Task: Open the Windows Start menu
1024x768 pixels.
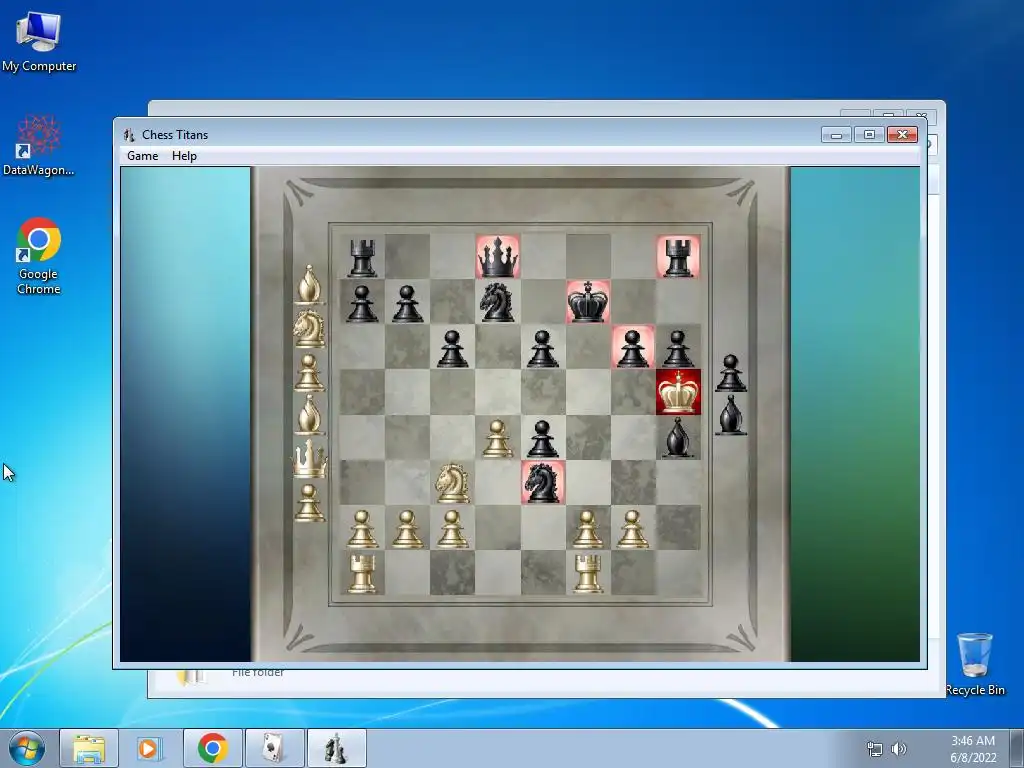Action: coord(26,748)
